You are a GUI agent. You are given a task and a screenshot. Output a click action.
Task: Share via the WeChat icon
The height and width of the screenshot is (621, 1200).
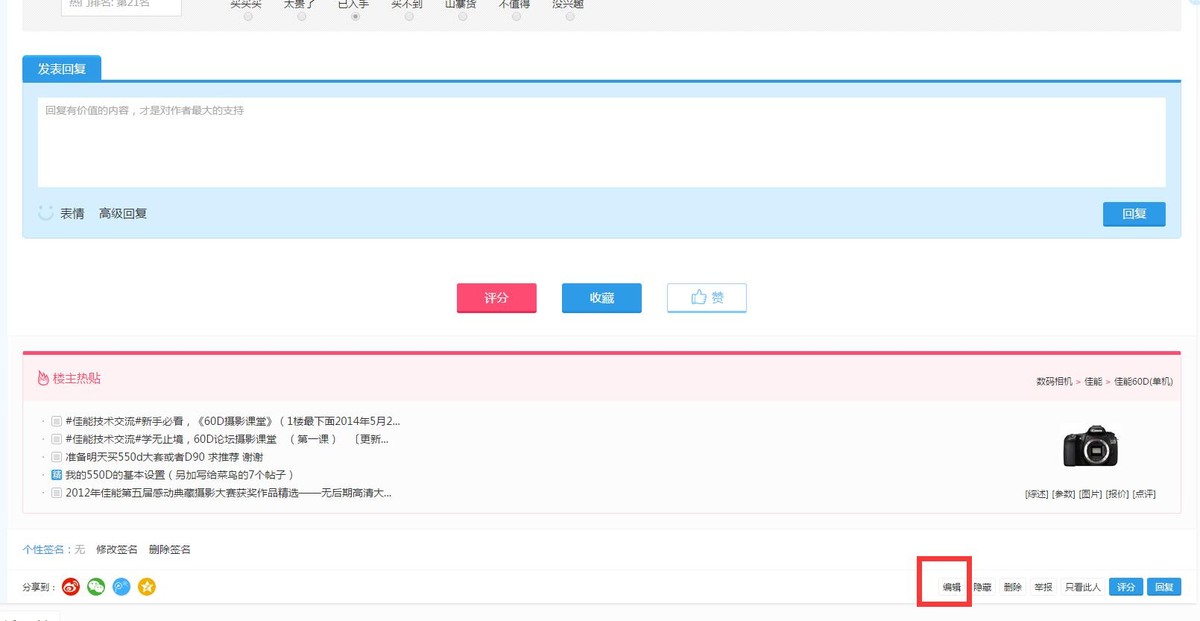[95, 587]
